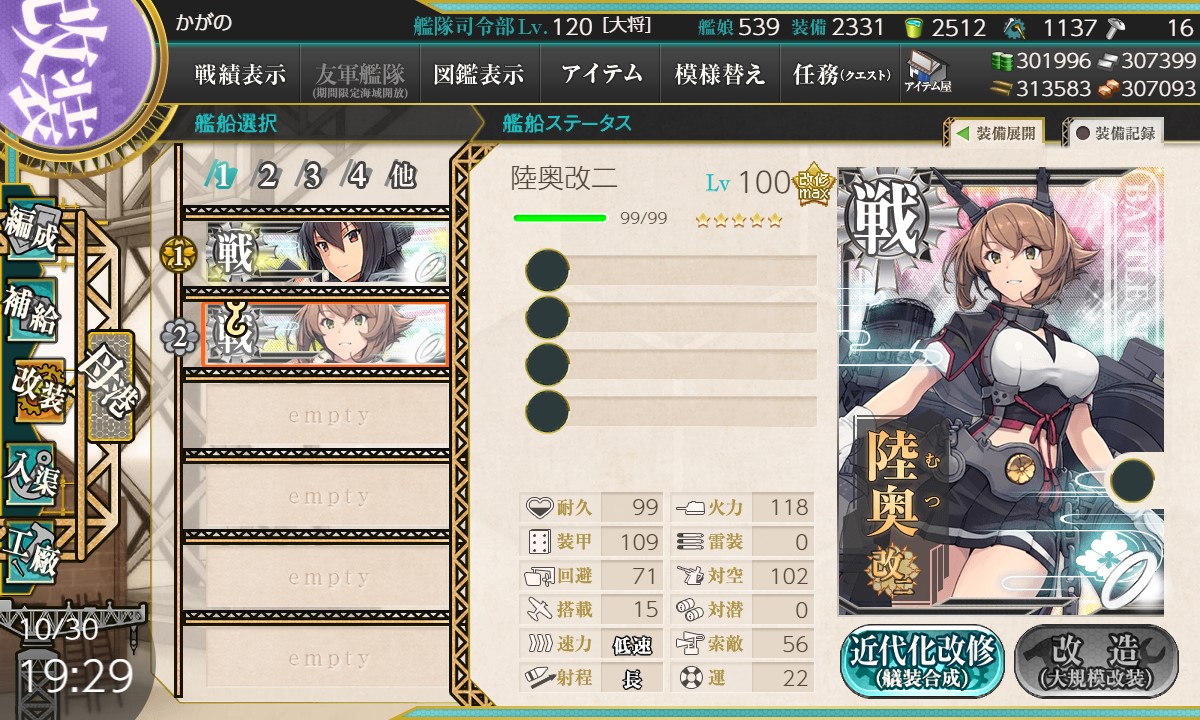Image resolution: width=1200 pixels, height=720 pixels.
Task: Open the 図鑑表示 encyclopedia menu
Action: [479, 74]
